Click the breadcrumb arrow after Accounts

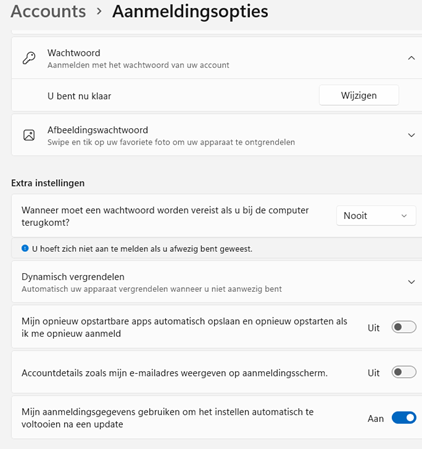99,12
